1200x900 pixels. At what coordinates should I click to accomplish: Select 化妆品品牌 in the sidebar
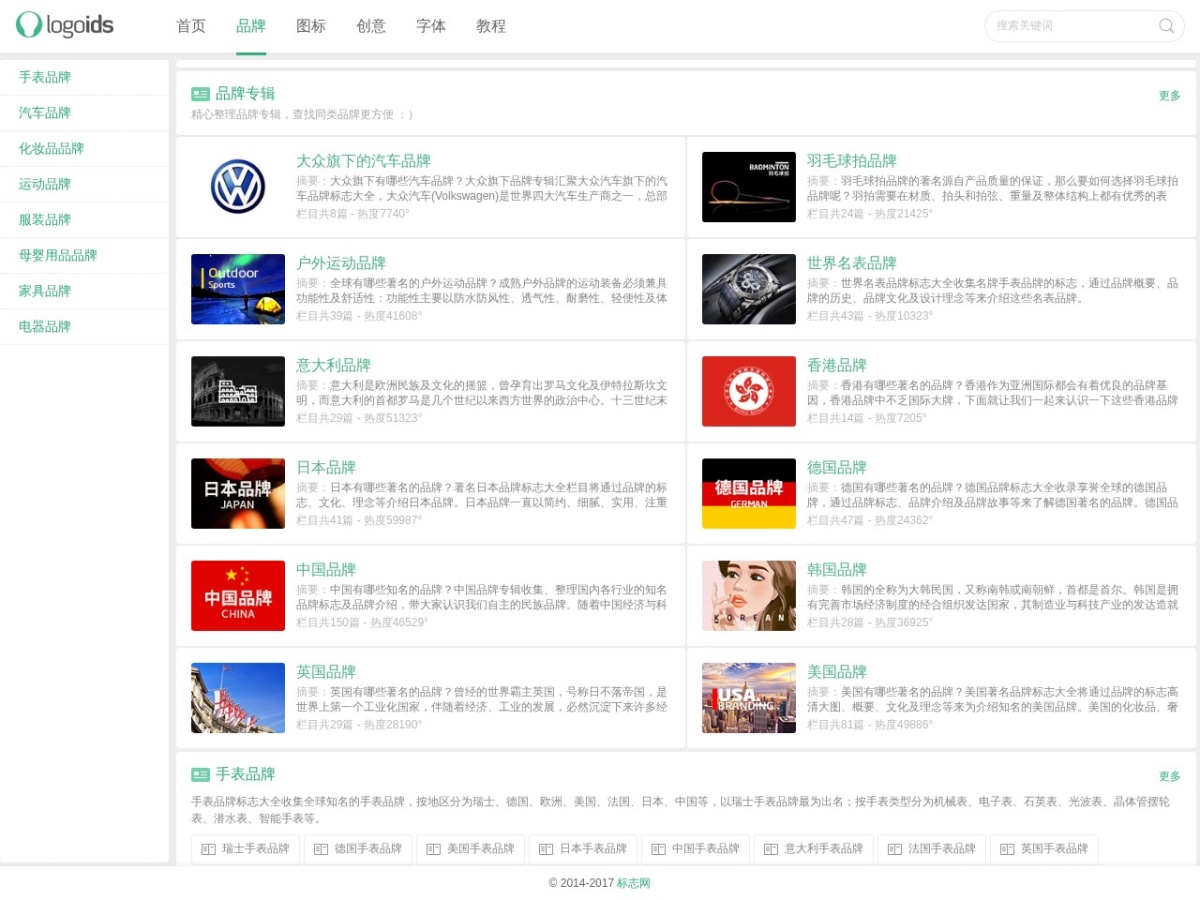click(84, 149)
